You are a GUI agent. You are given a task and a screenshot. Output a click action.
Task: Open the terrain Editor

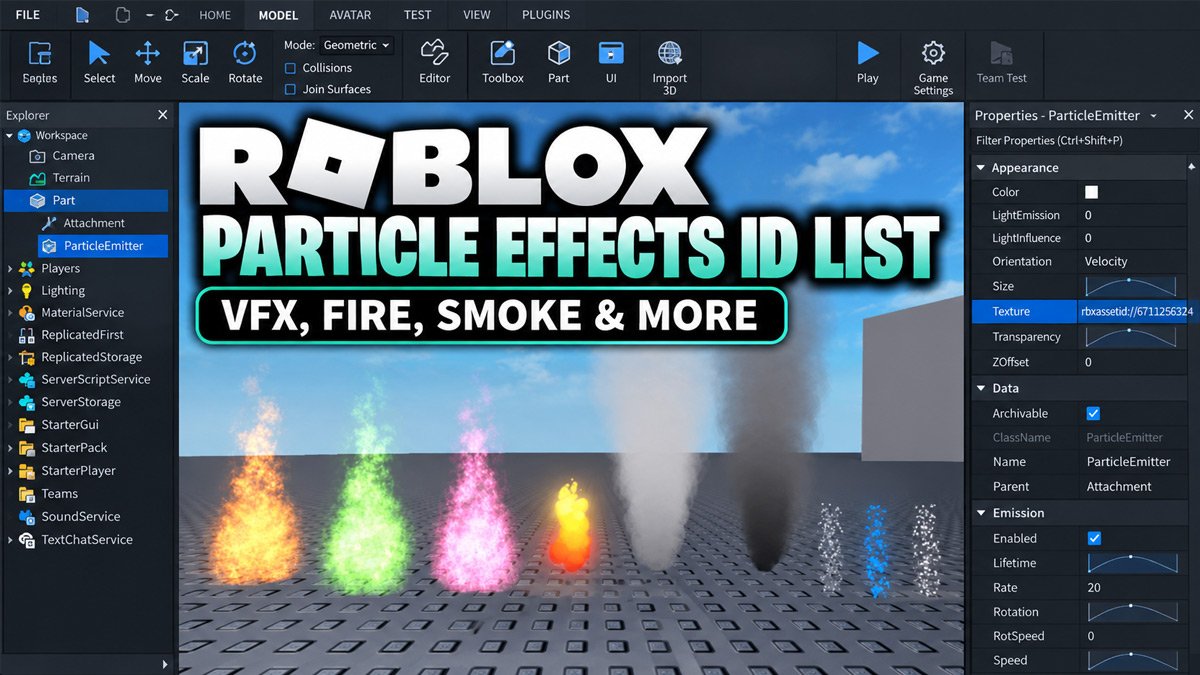pos(435,62)
